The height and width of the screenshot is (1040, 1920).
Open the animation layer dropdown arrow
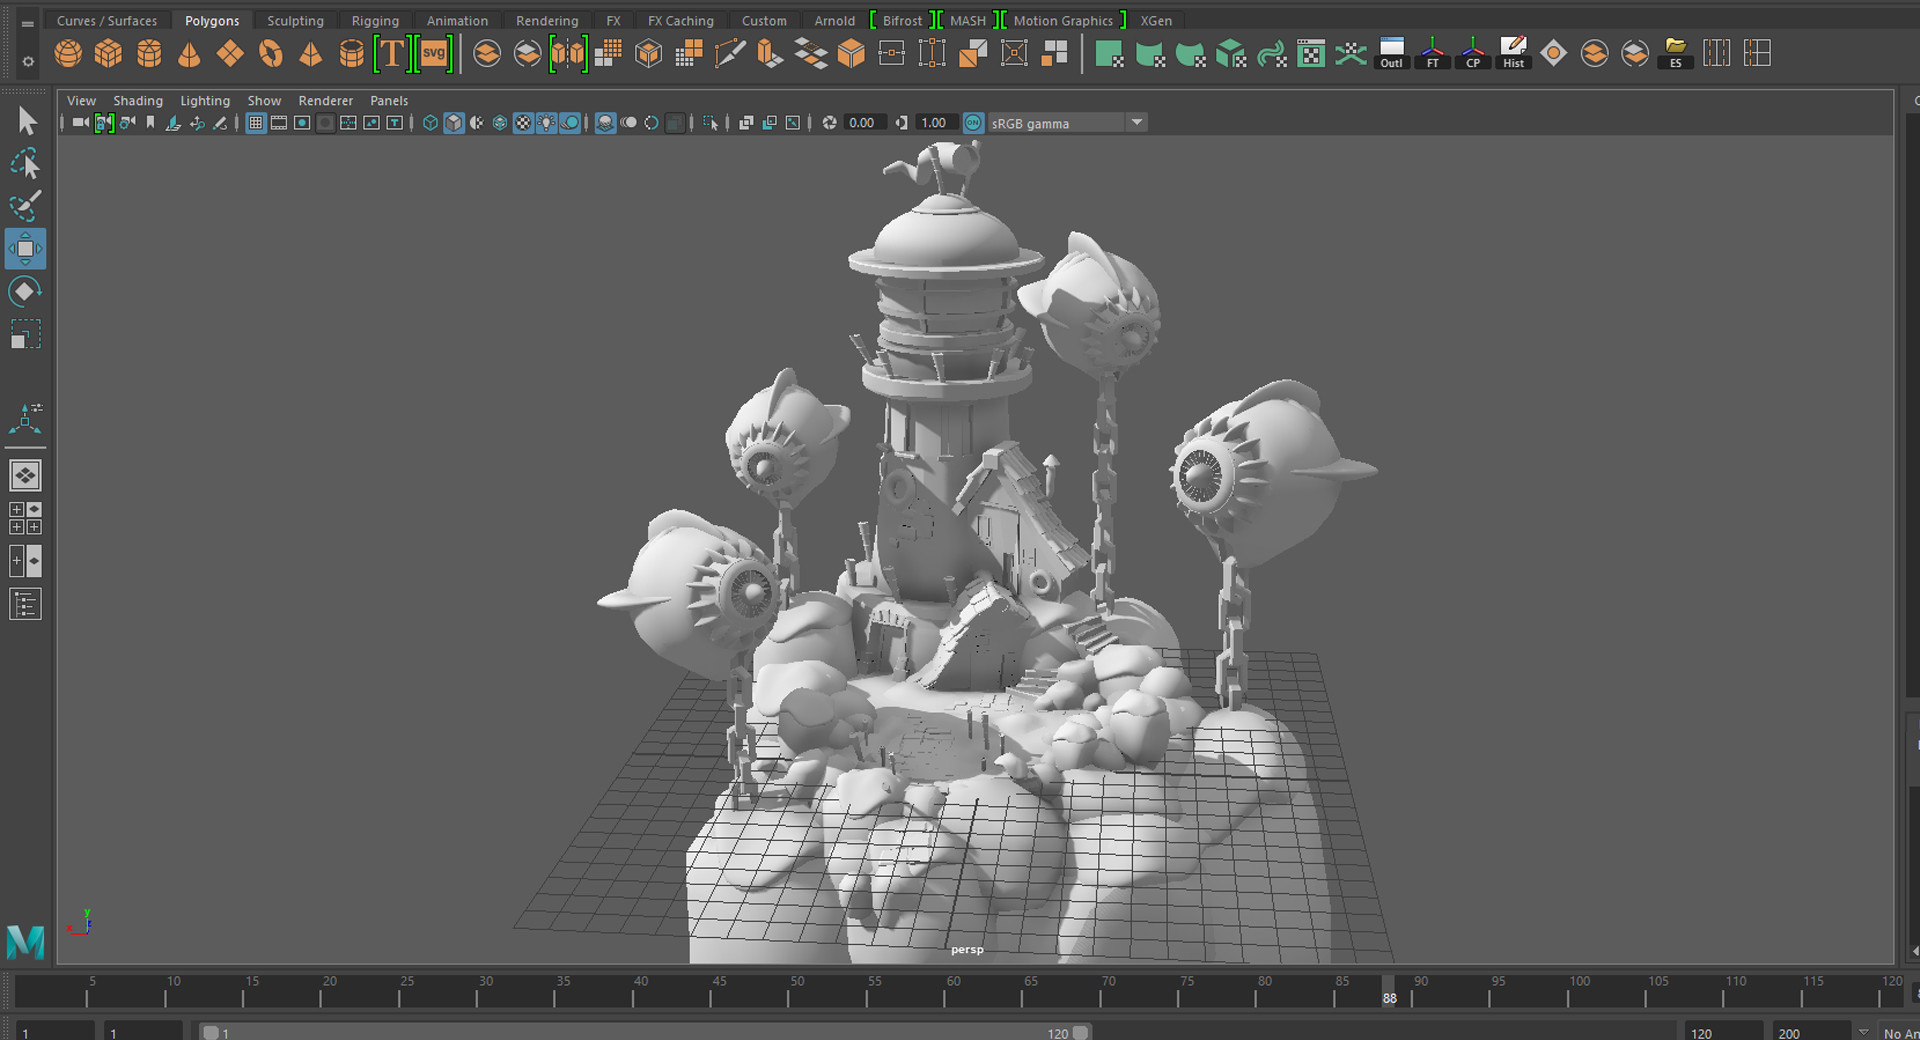click(1863, 1033)
